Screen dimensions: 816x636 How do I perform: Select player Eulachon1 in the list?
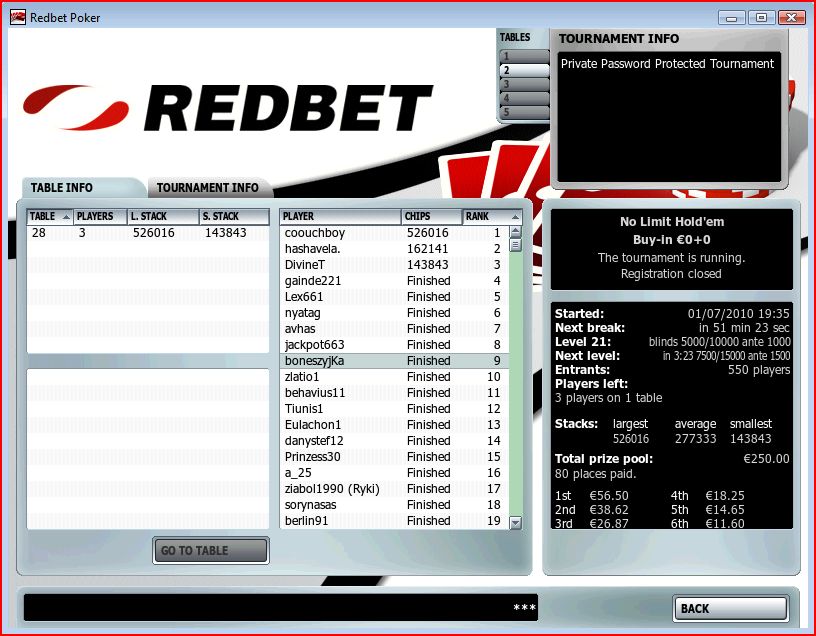pos(394,425)
